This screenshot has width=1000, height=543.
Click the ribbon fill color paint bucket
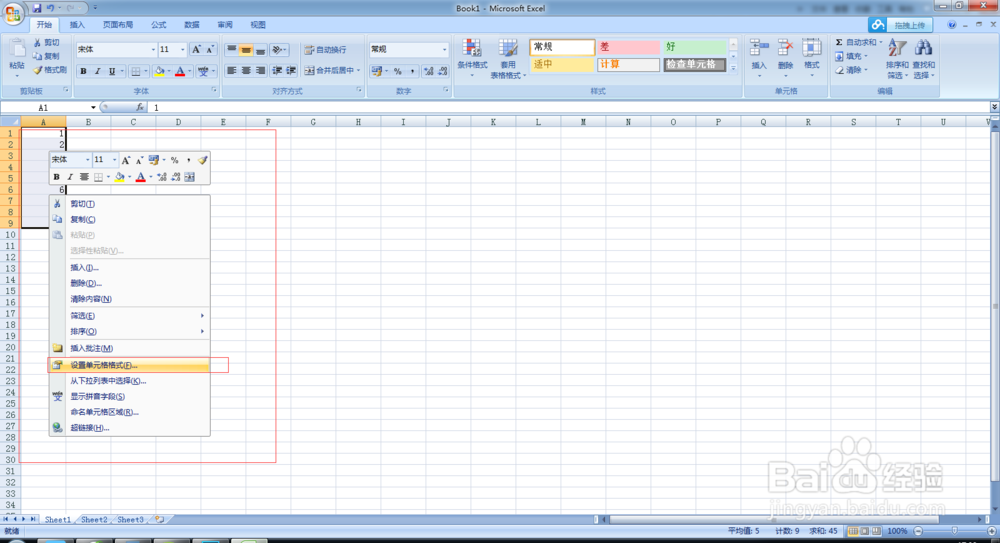[159, 71]
